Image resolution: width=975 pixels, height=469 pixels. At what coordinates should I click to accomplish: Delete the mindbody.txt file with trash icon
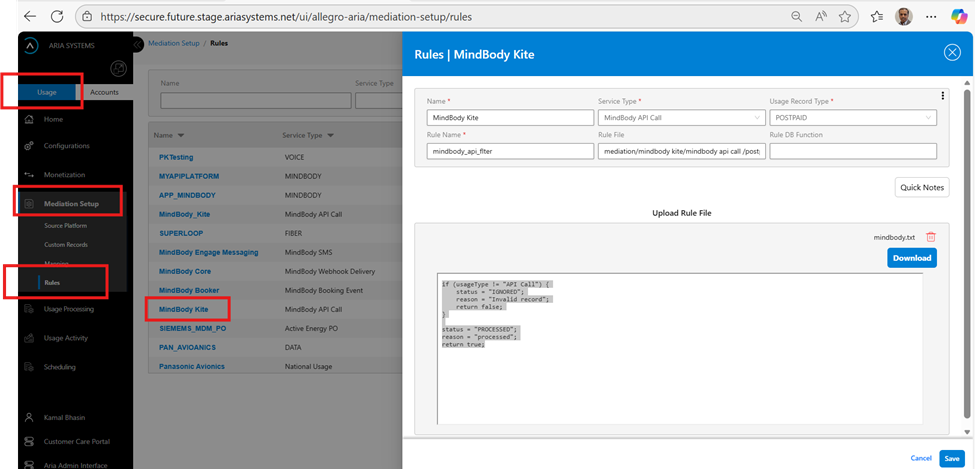[x=931, y=237]
